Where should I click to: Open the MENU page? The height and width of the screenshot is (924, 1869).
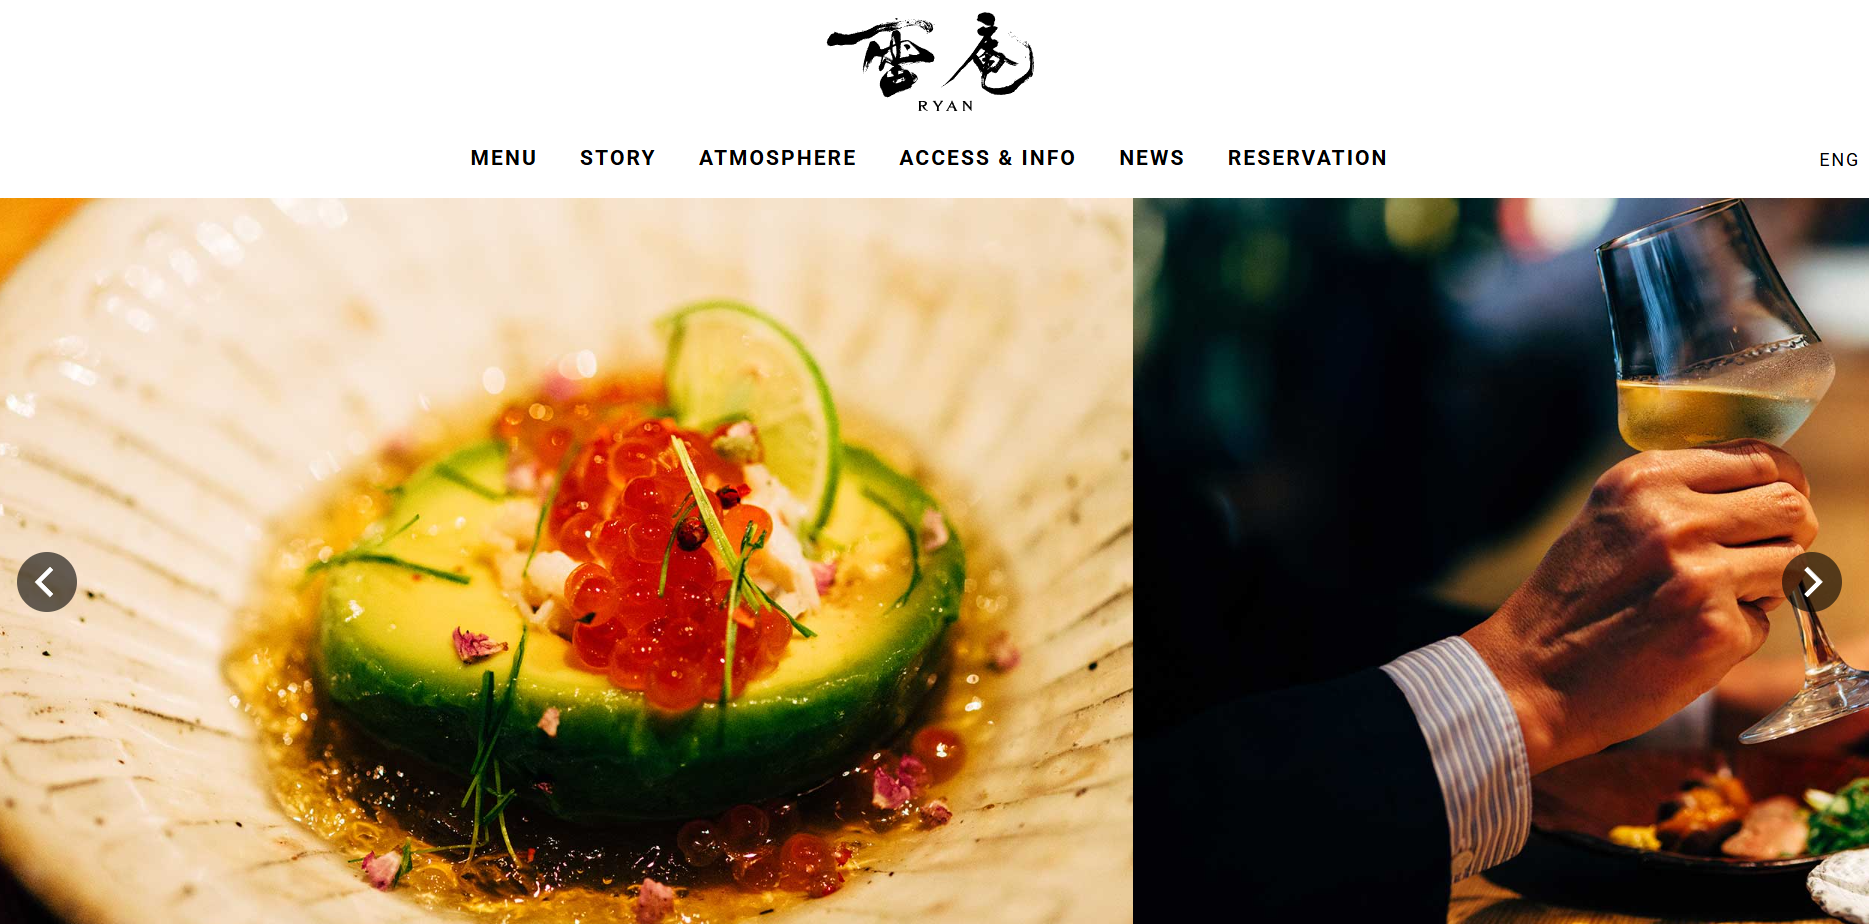coord(503,158)
